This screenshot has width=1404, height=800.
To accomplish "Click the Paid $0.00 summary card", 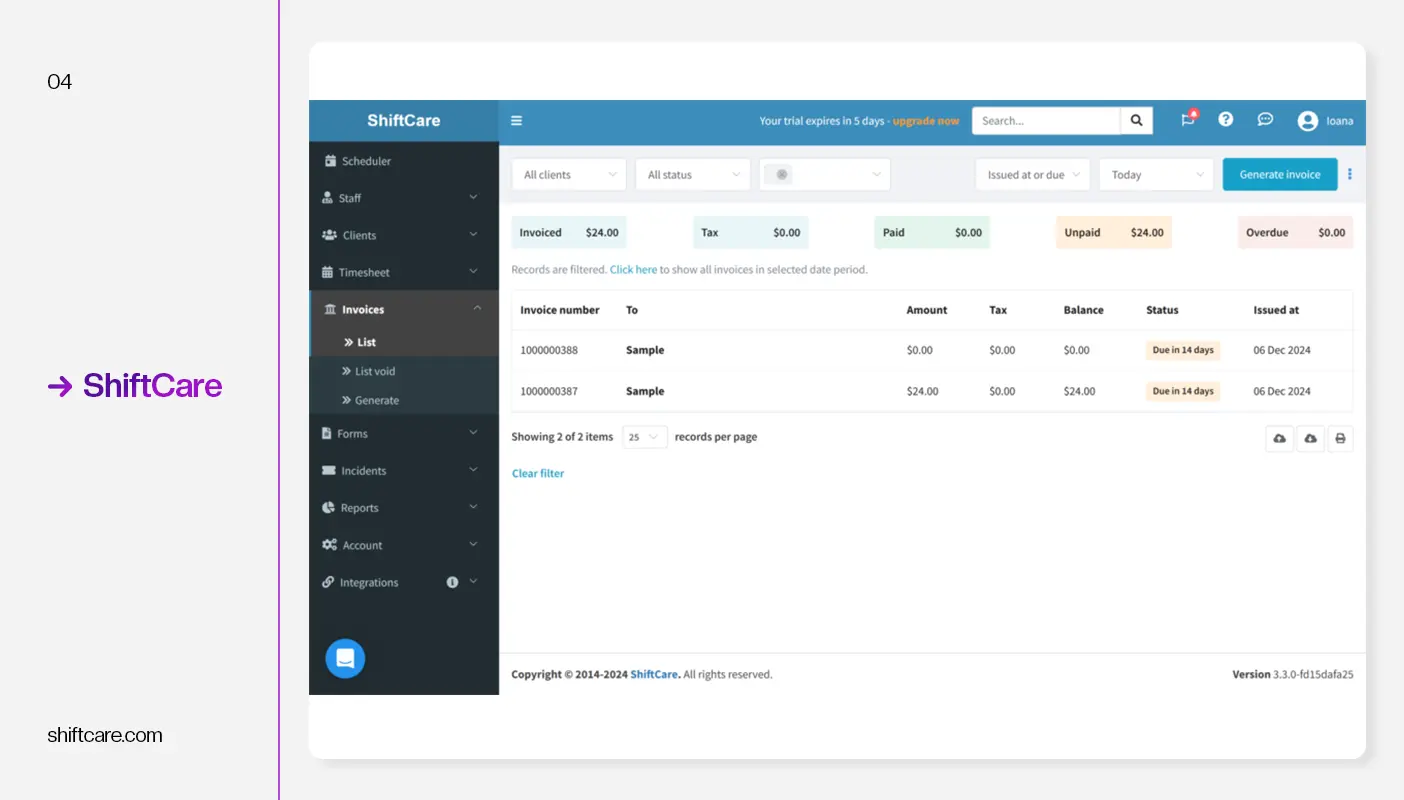I will coord(932,233).
